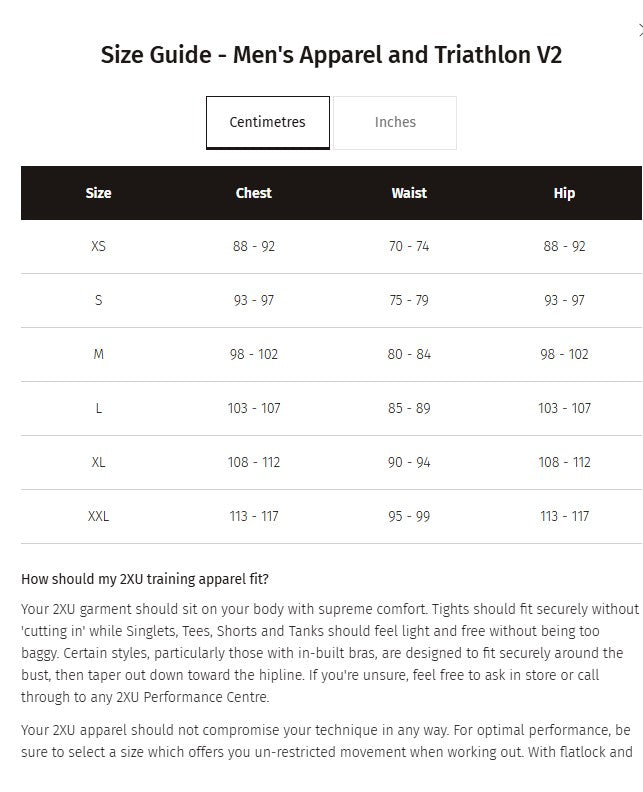This screenshot has width=643, height=792.
Task: Switch to the Centimetres tab
Action: [x=267, y=122]
